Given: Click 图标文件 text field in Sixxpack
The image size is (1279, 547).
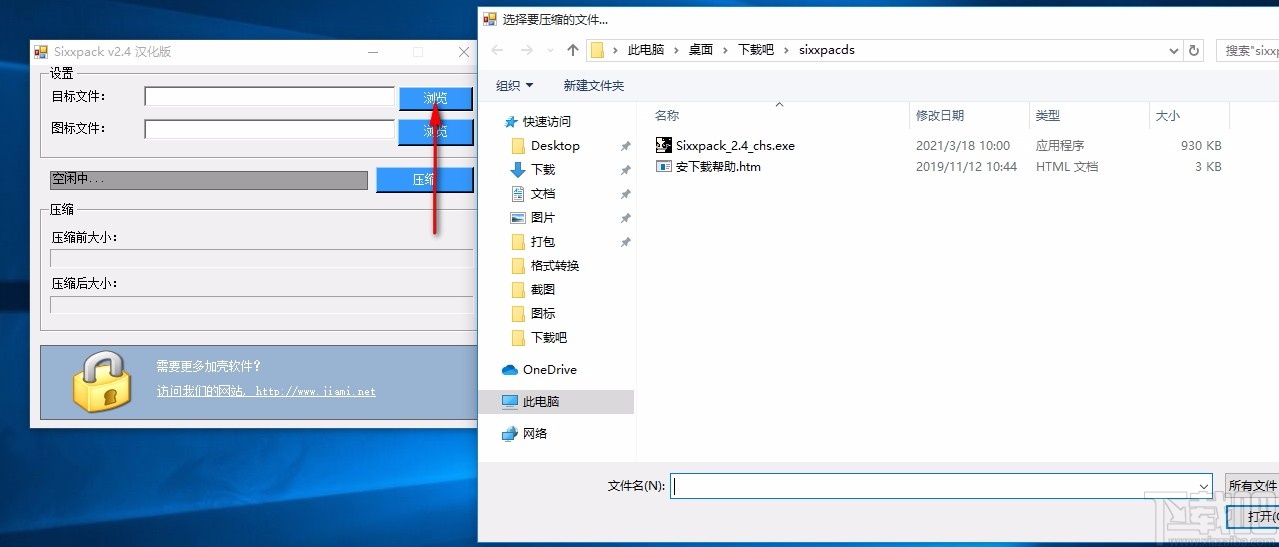Looking at the screenshot, I should [269, 129].
